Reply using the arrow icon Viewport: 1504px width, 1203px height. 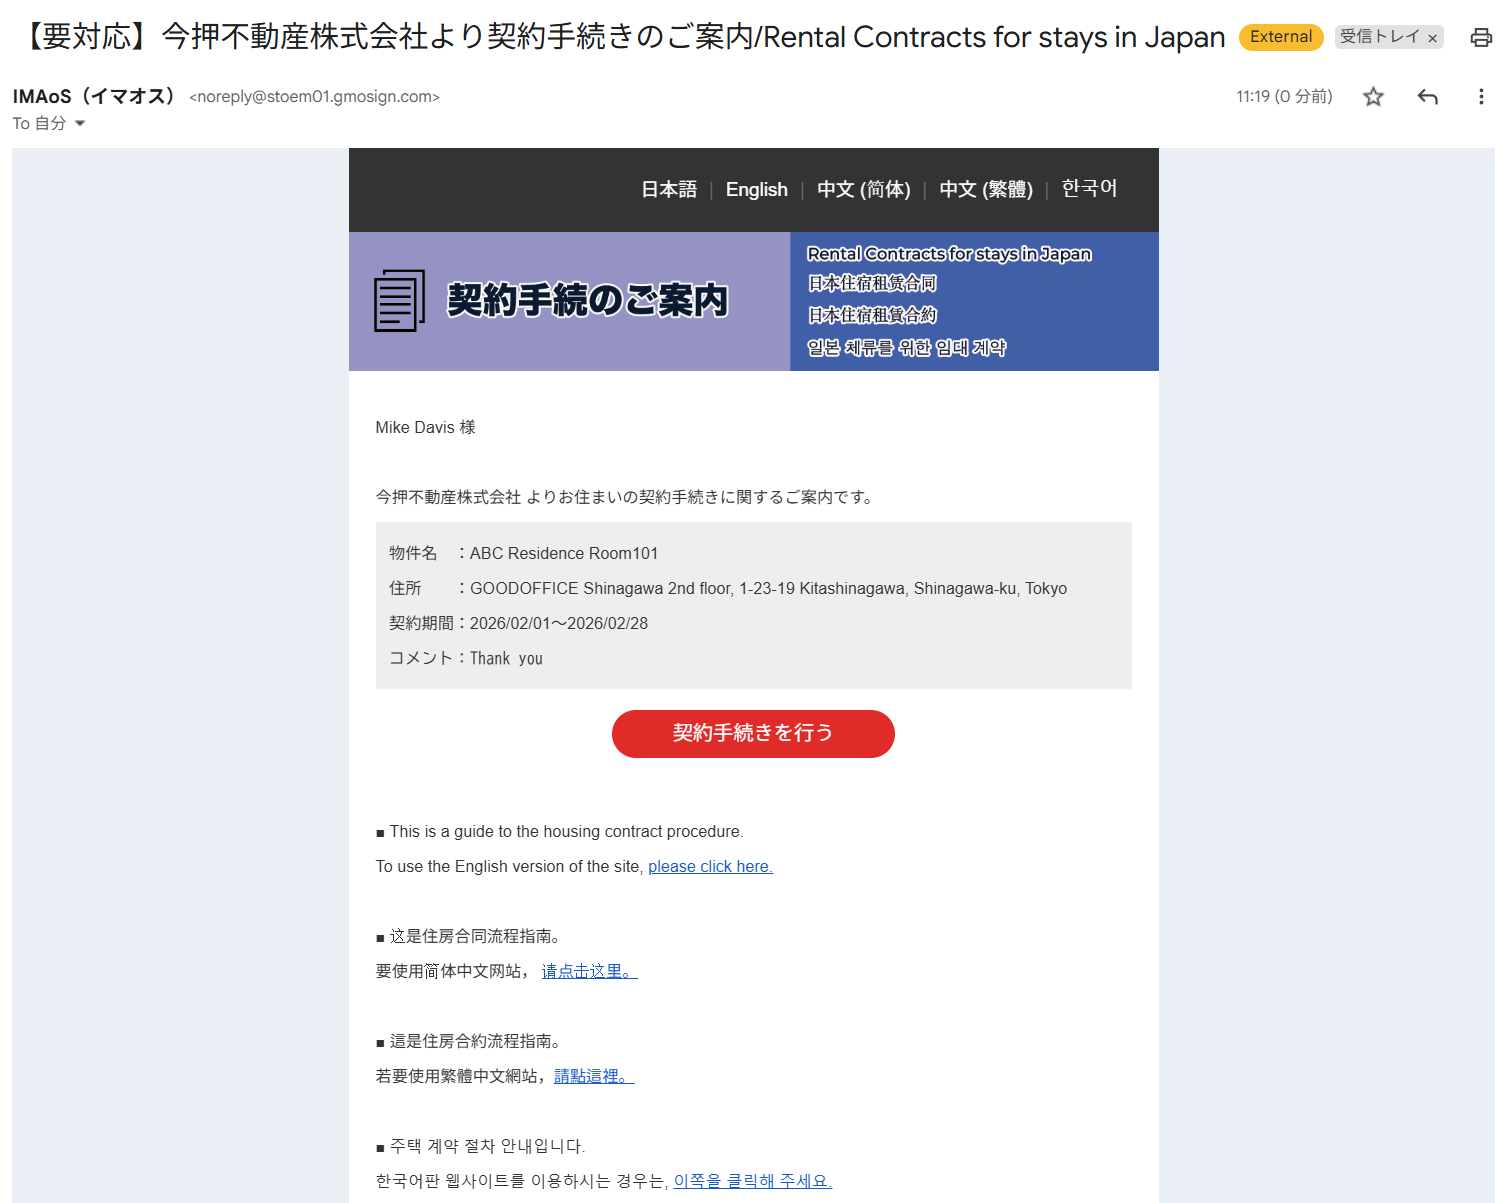(1427, 97)
